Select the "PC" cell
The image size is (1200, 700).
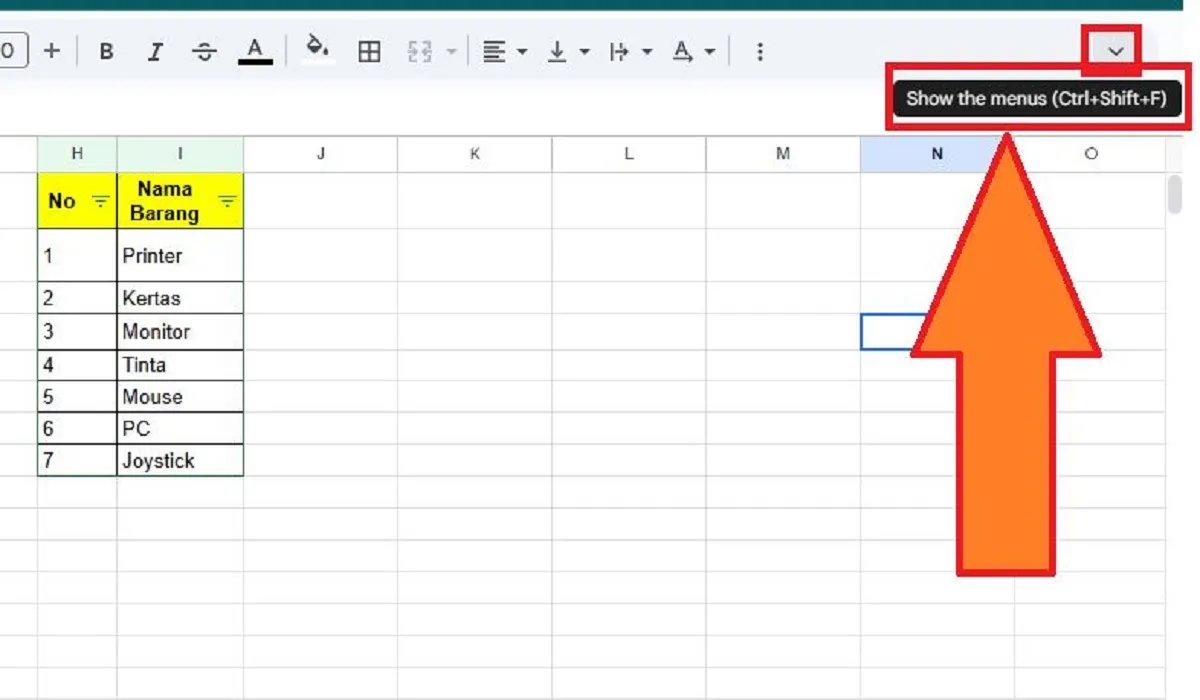180,429
